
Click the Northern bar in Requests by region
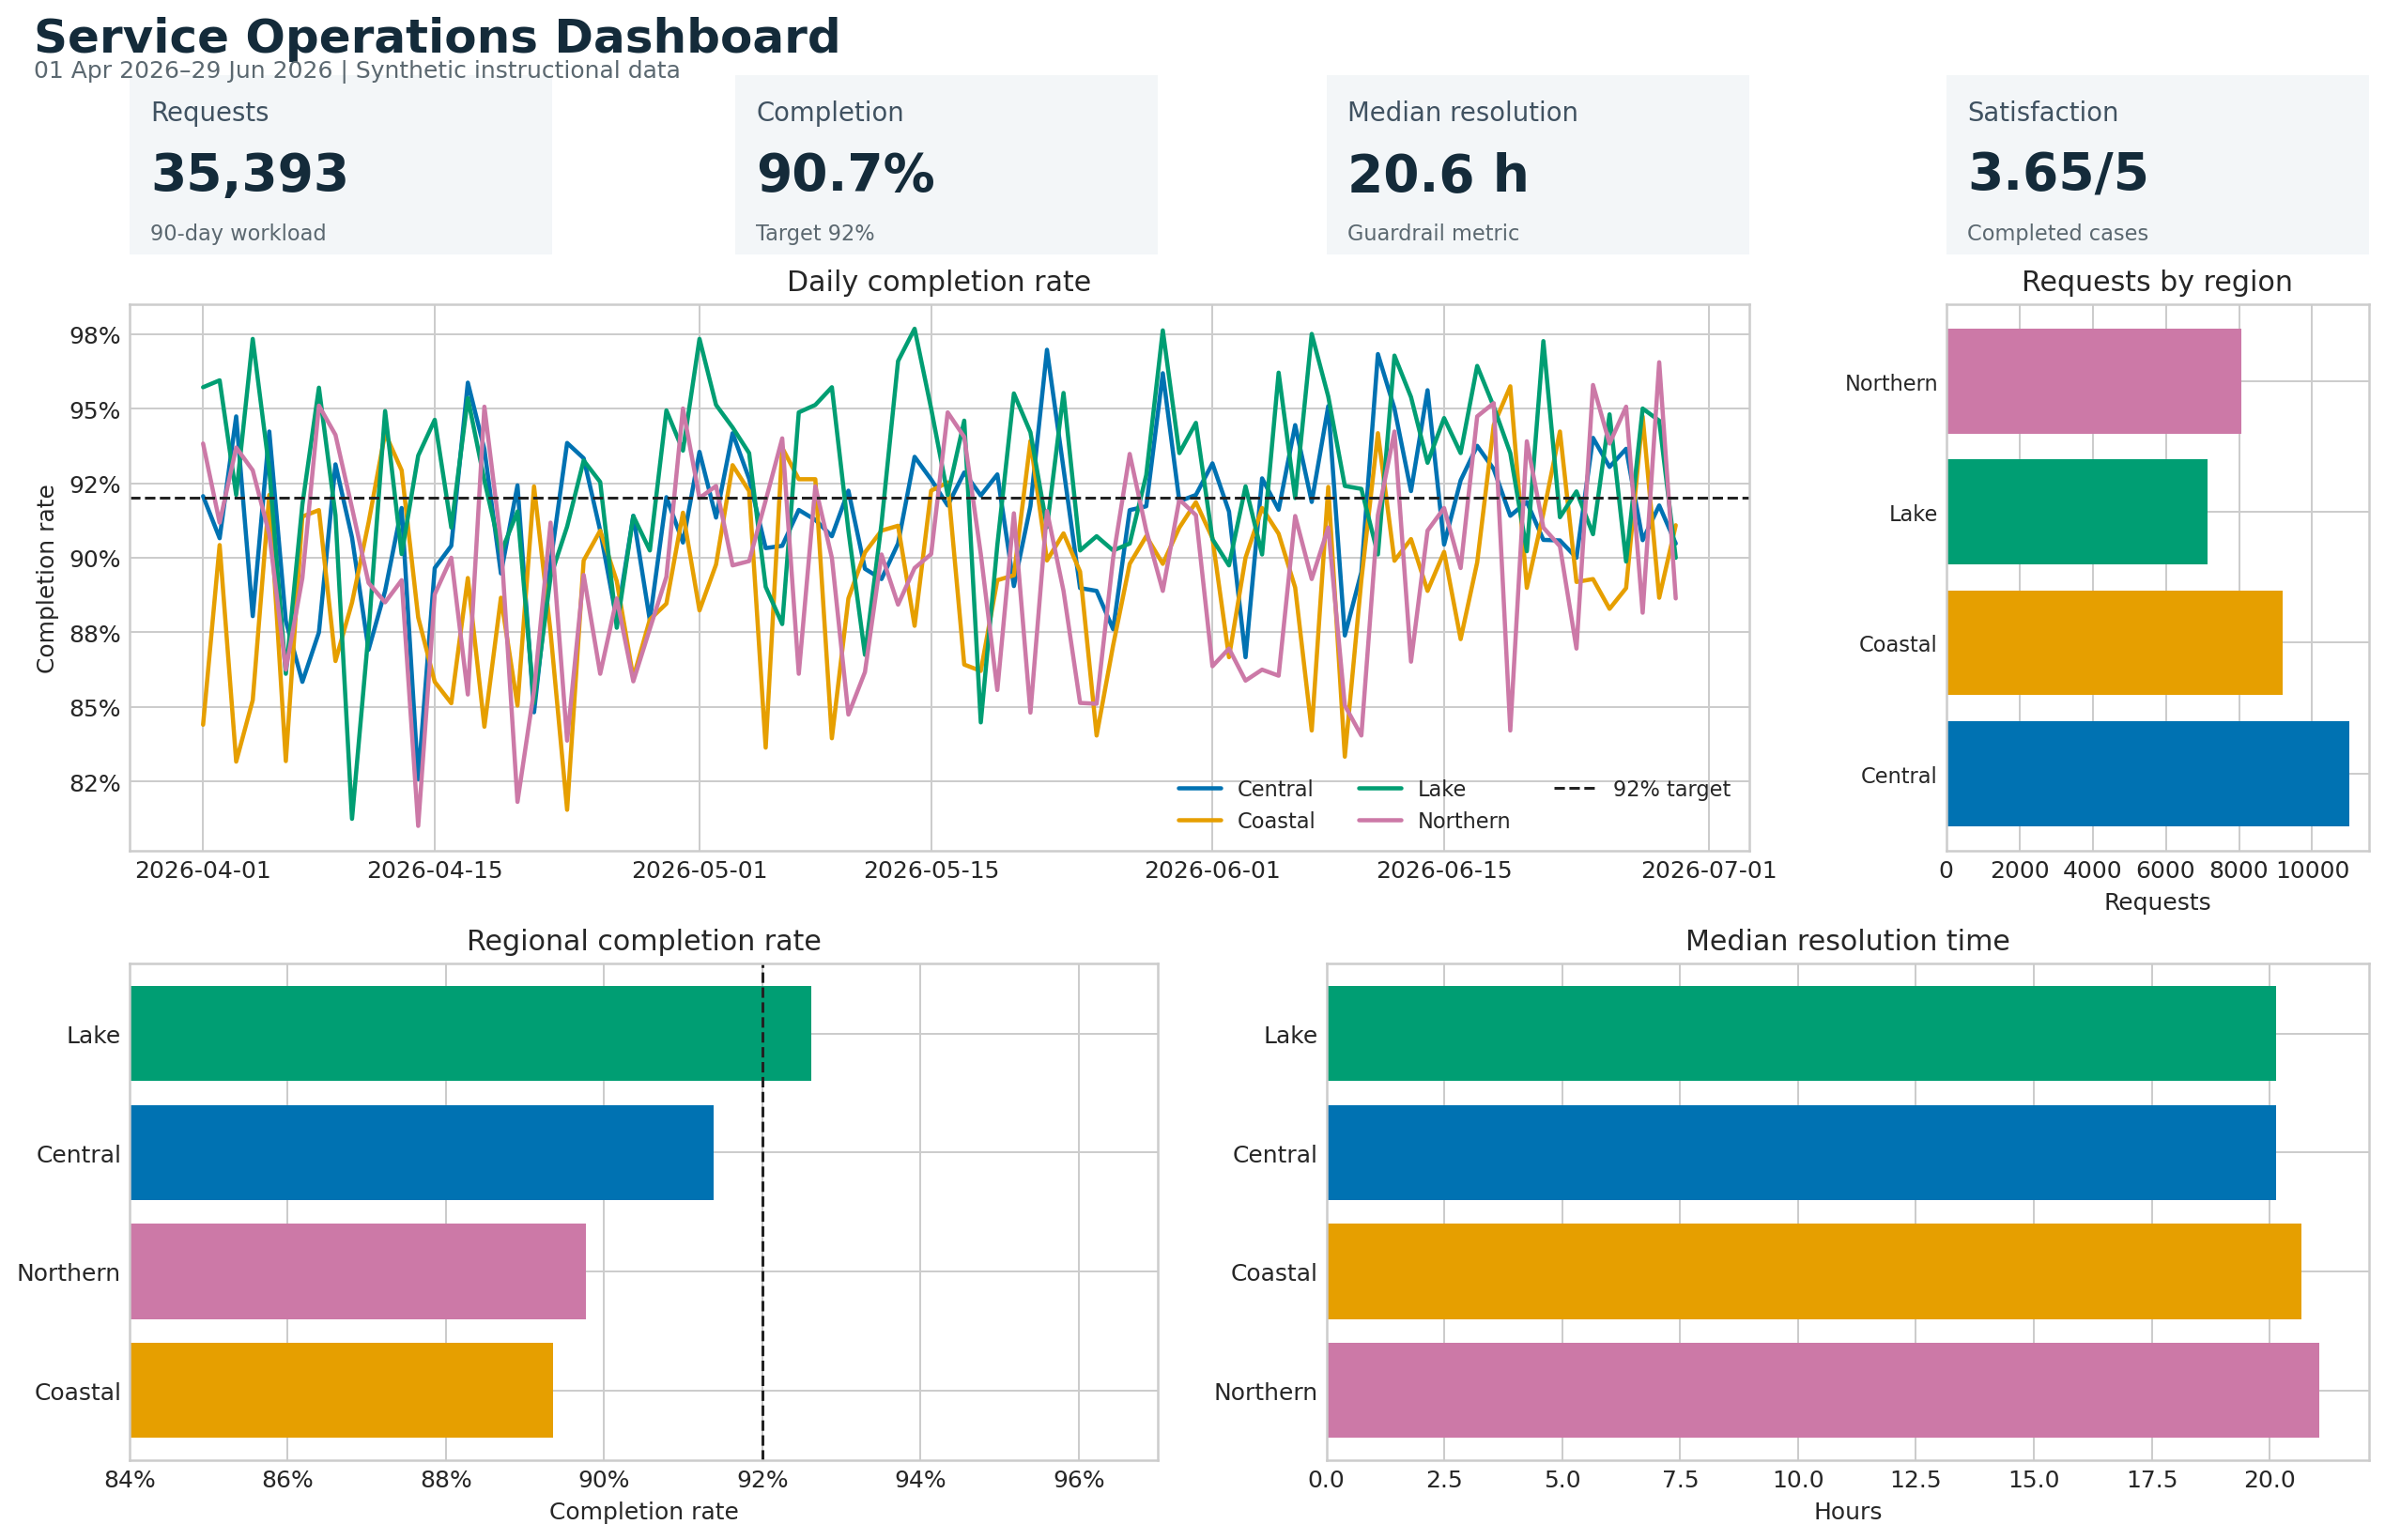point(2093,381)
